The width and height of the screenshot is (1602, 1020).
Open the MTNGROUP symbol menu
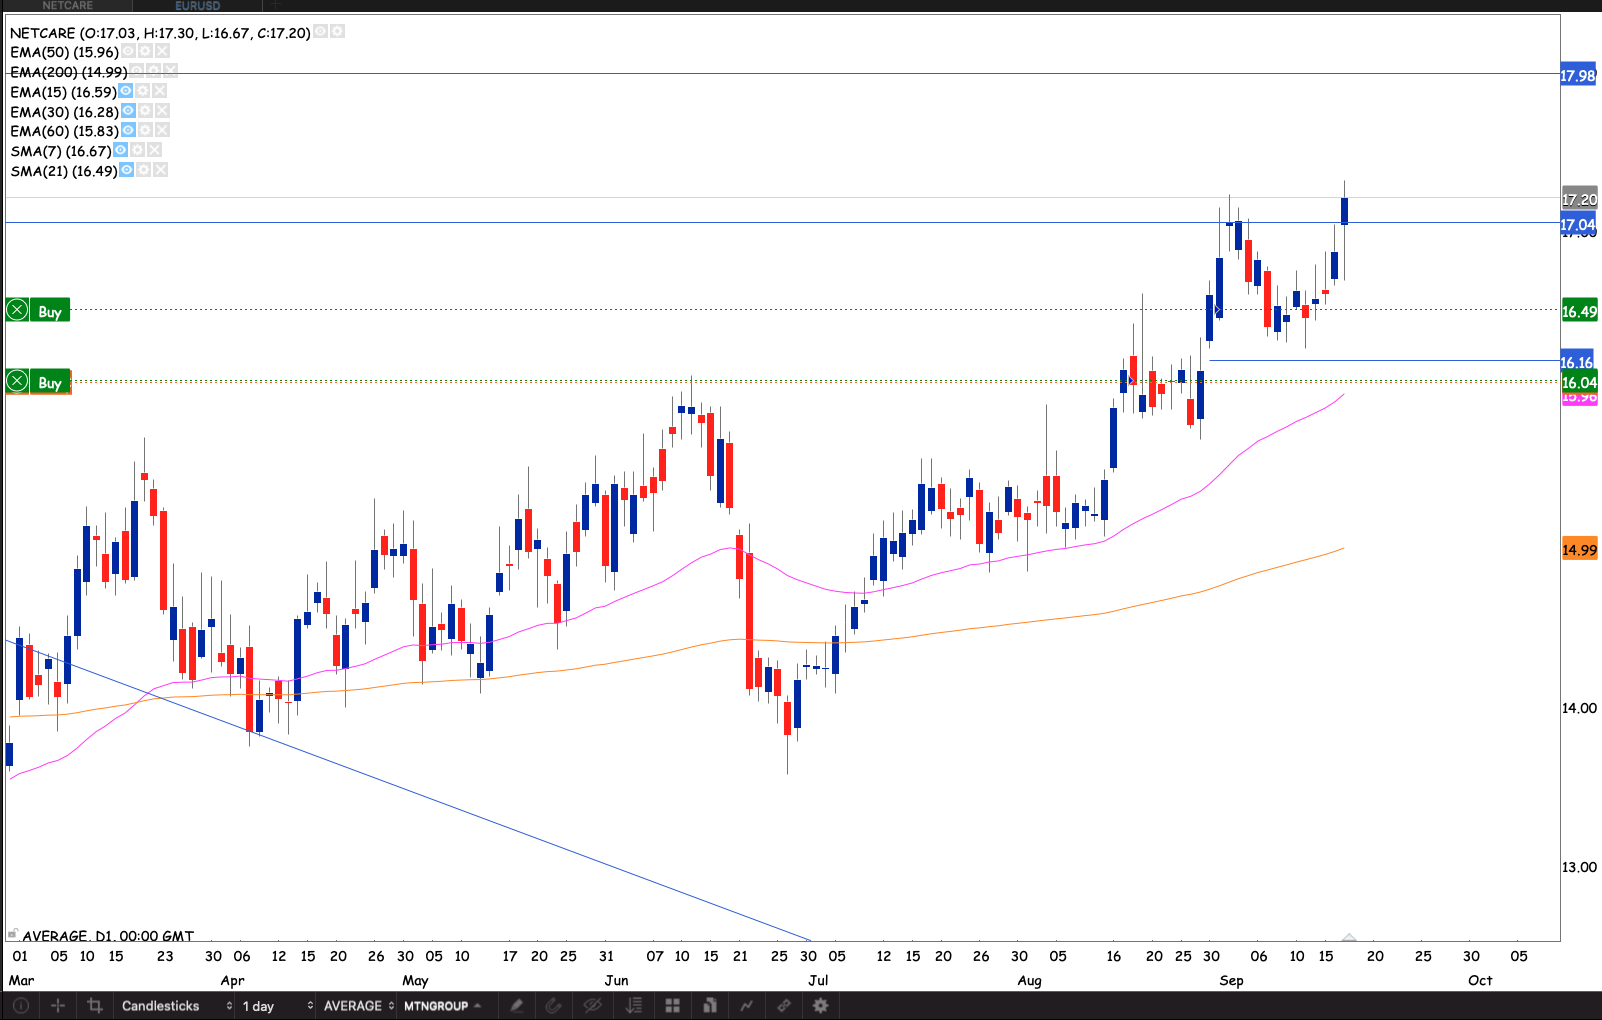pyautogui.click(x=442, y=1006)
